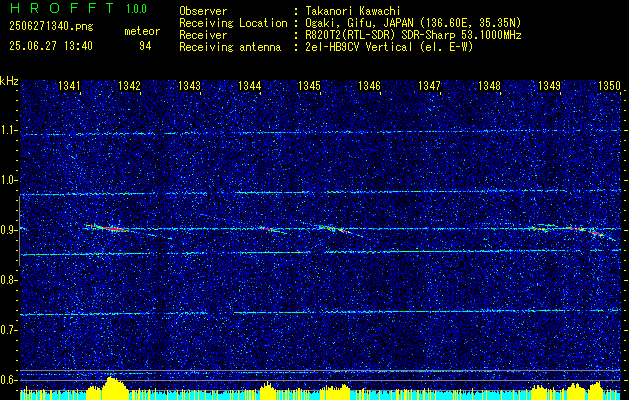
Task: Click the 1.0 kHz frequency axis label
Action: click(x=8, y=181)
